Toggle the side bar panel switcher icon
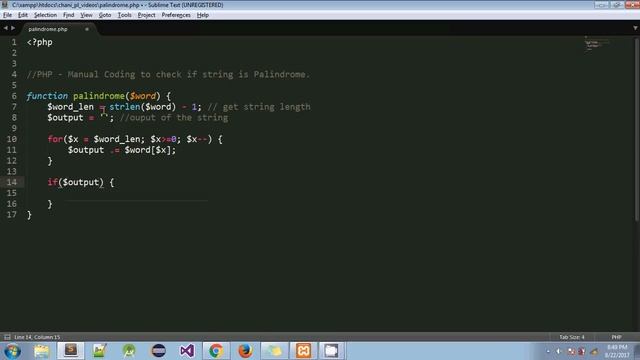The height and width of the screenshot is (360, 640). (x=7, y=337)
